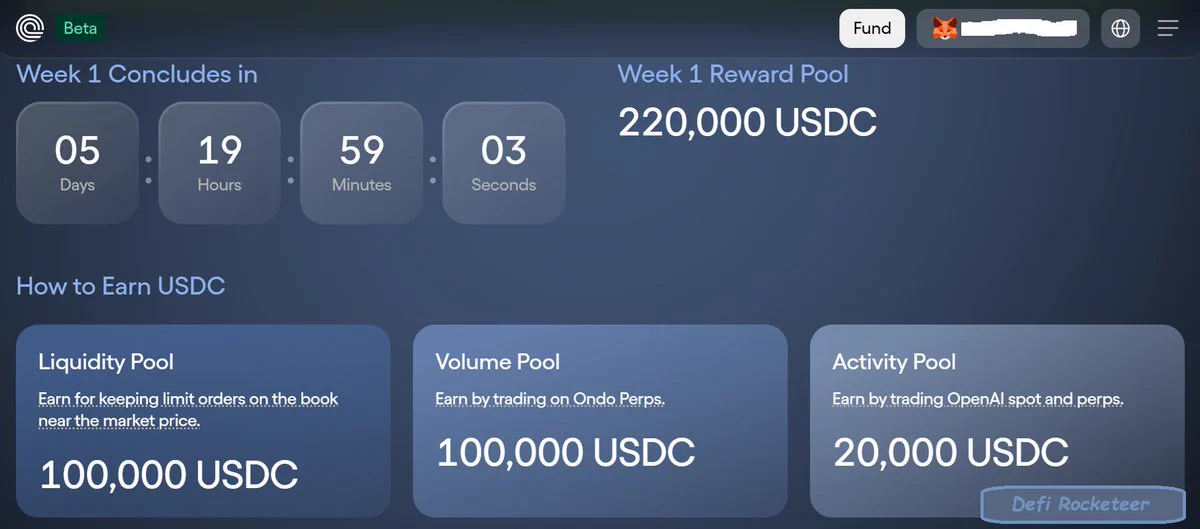Click the Hours countdown tile
This screenshot has height=529, width=1200.
pyautogui.click(x=219, y=162)
